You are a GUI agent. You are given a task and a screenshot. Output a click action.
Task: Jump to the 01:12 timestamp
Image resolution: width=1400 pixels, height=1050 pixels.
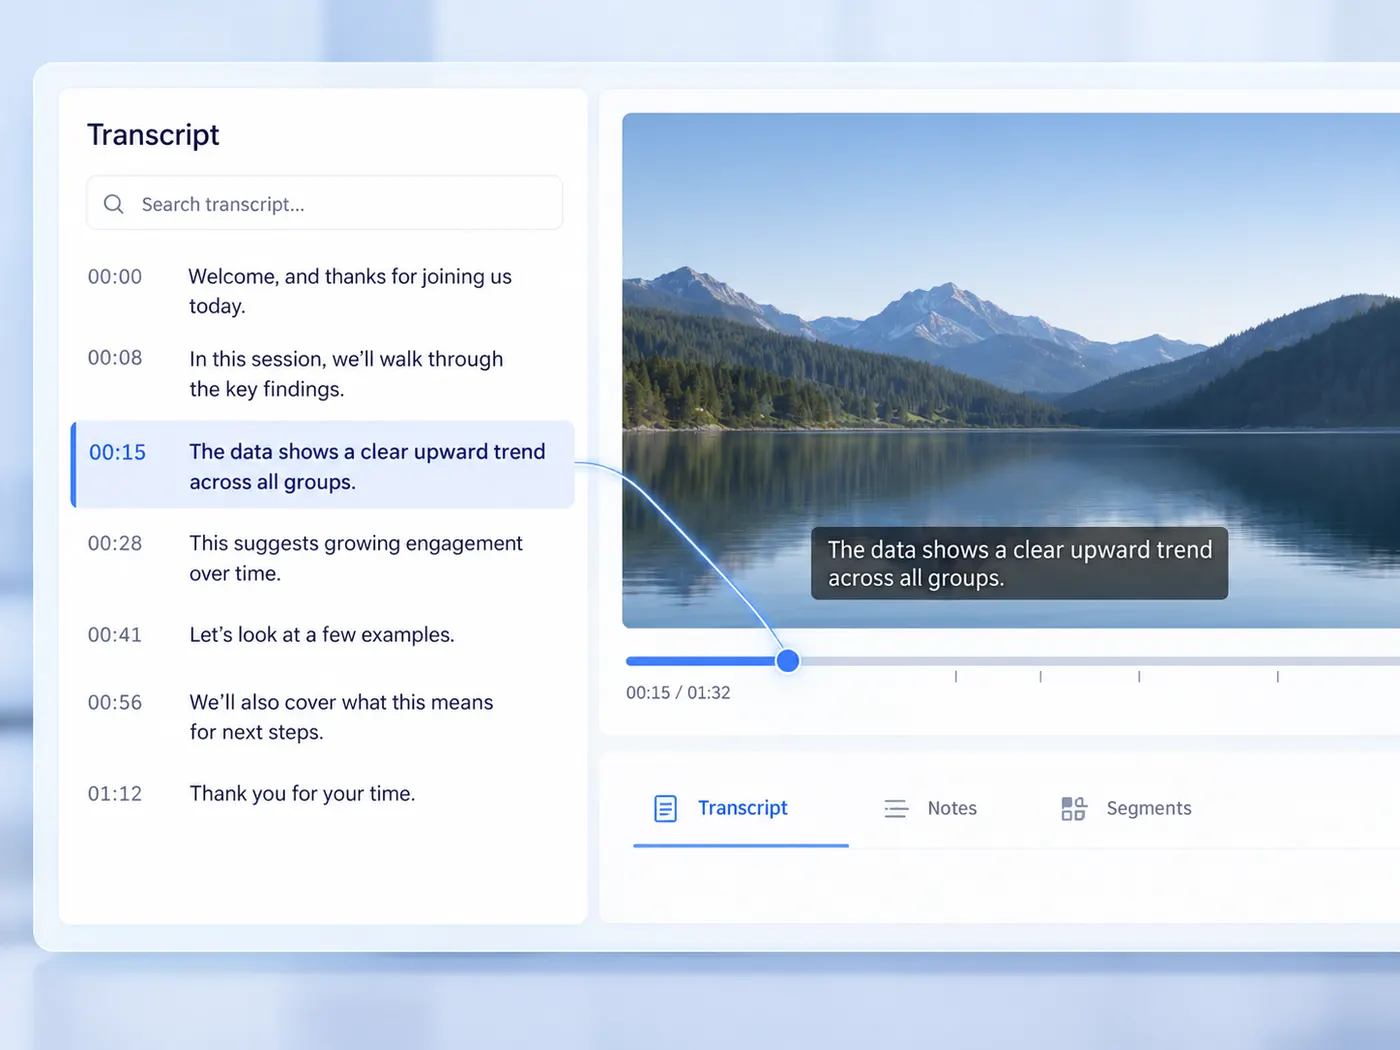[115, 794]
